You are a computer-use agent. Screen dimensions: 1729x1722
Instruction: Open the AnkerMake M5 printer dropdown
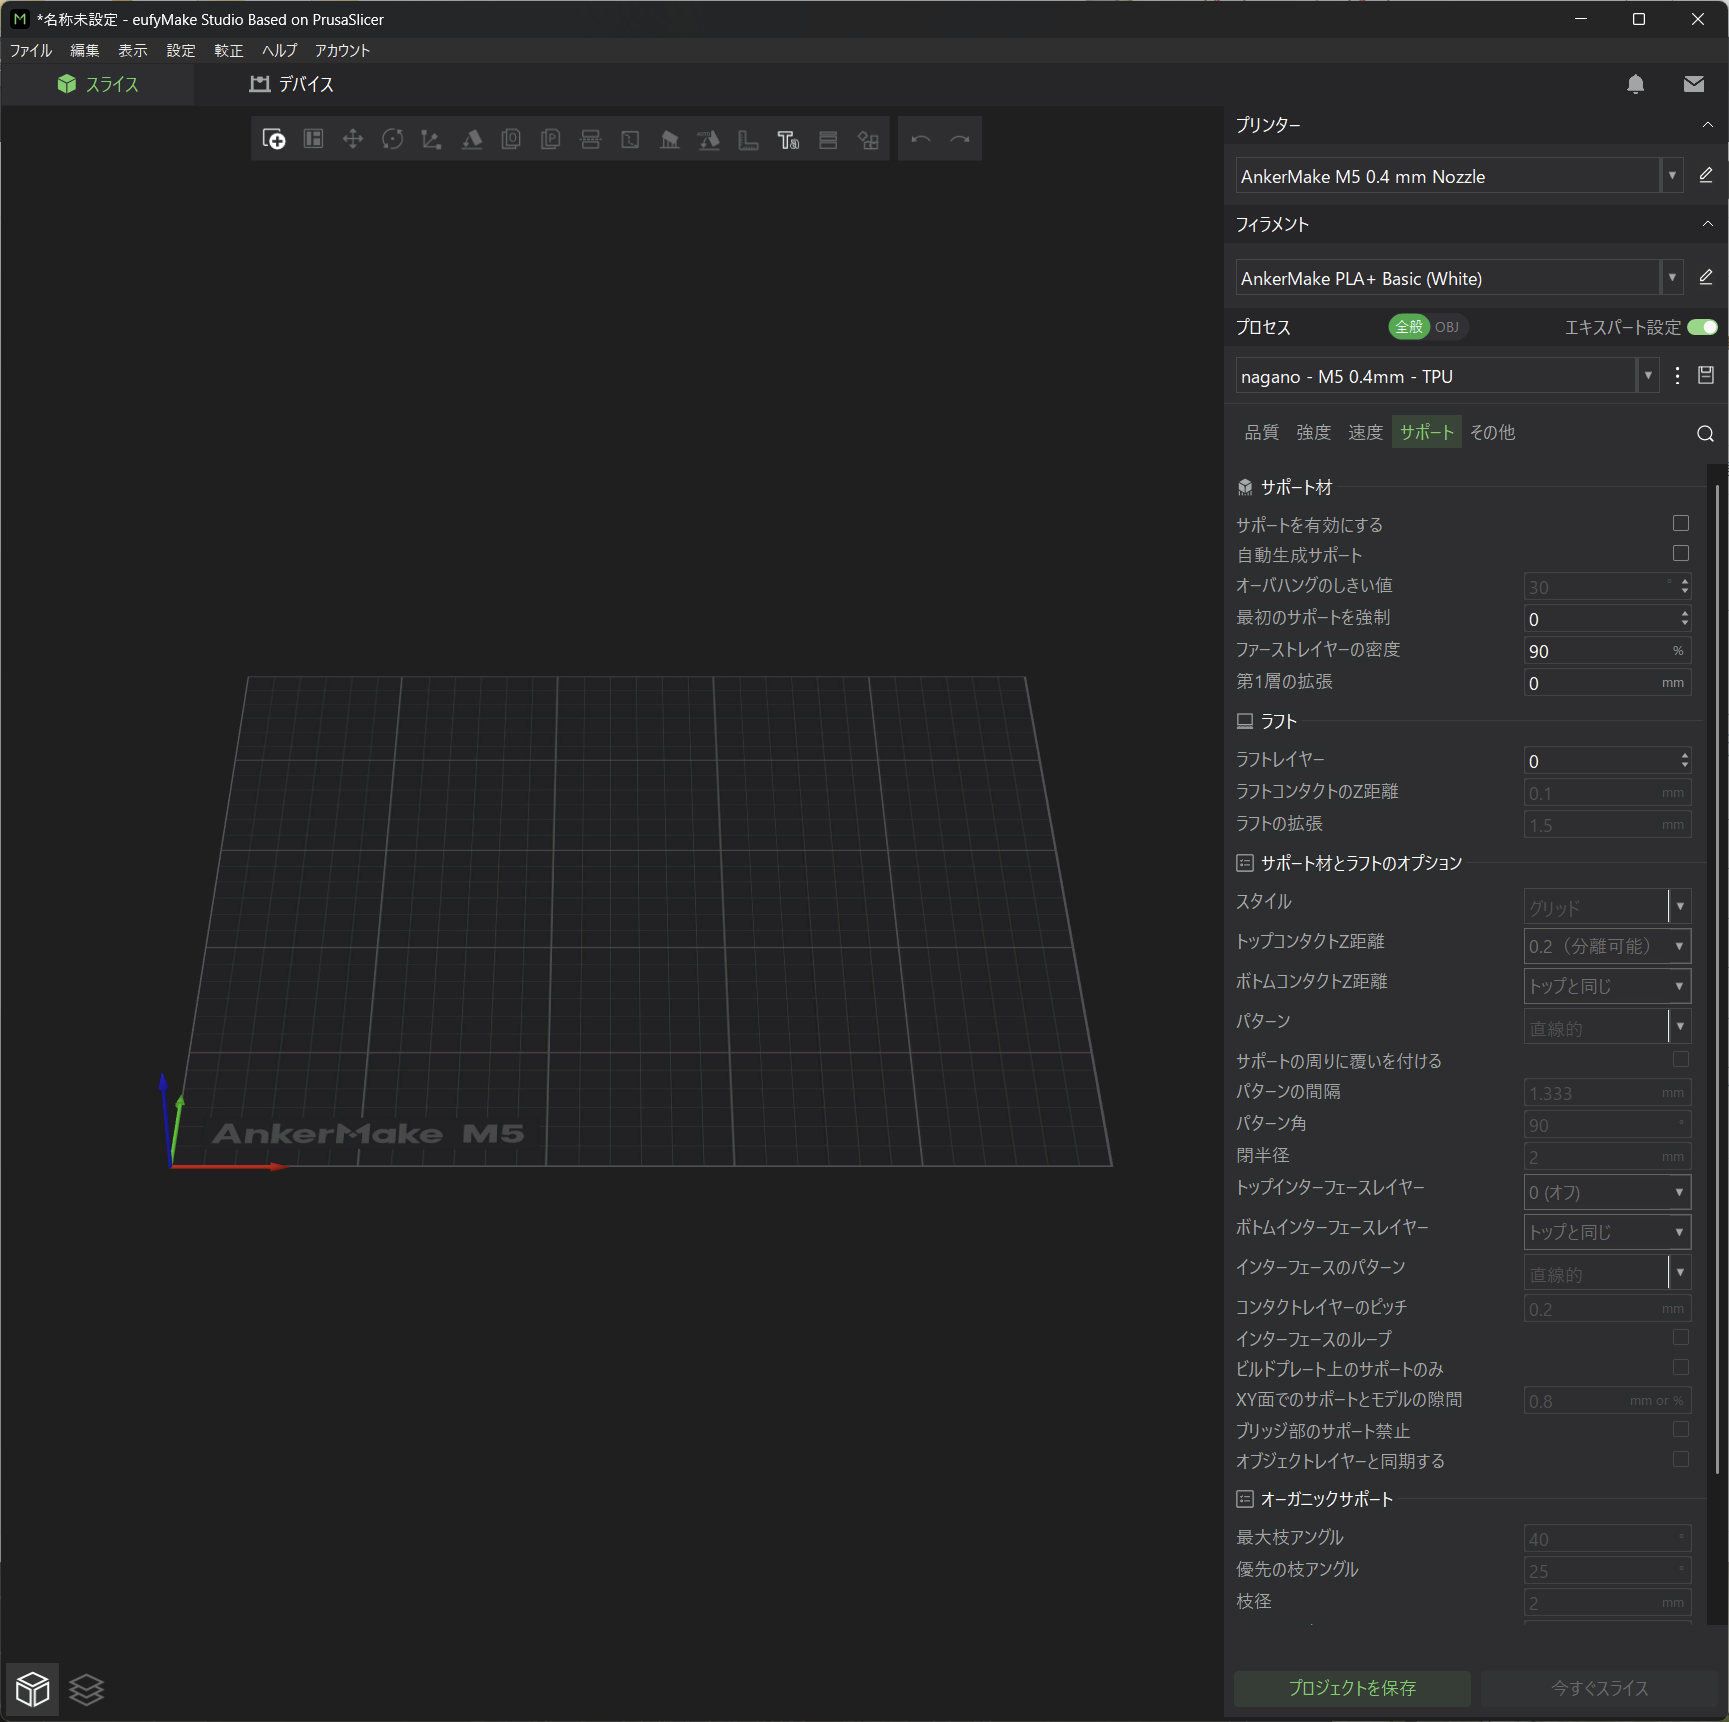(1671, 176)
